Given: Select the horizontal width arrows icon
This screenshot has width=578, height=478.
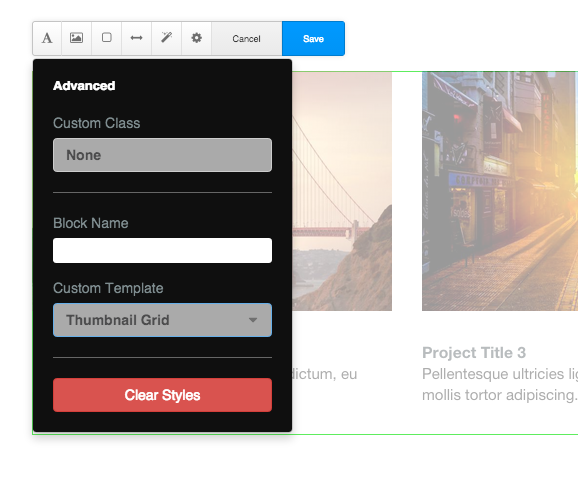Looking at the screenshot, I should [x=136, y=38].
